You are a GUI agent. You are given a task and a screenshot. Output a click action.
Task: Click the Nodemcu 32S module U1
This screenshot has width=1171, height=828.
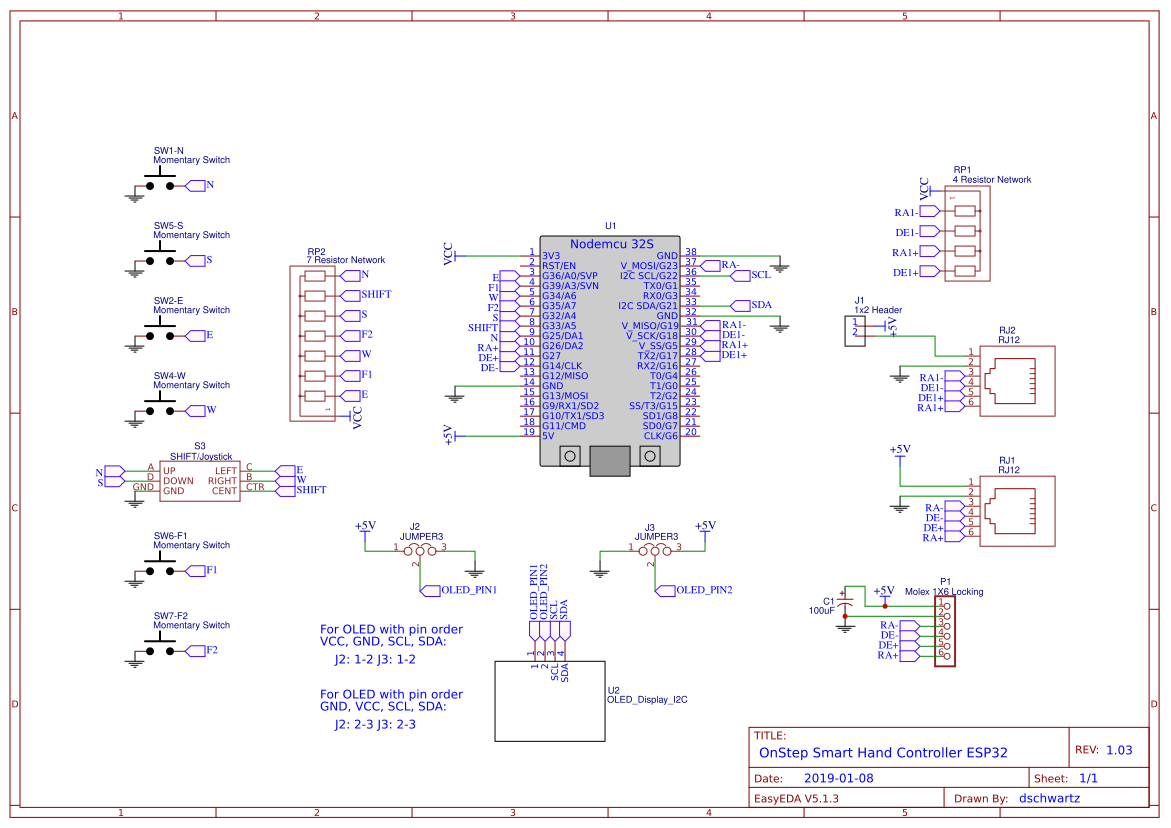610,355
